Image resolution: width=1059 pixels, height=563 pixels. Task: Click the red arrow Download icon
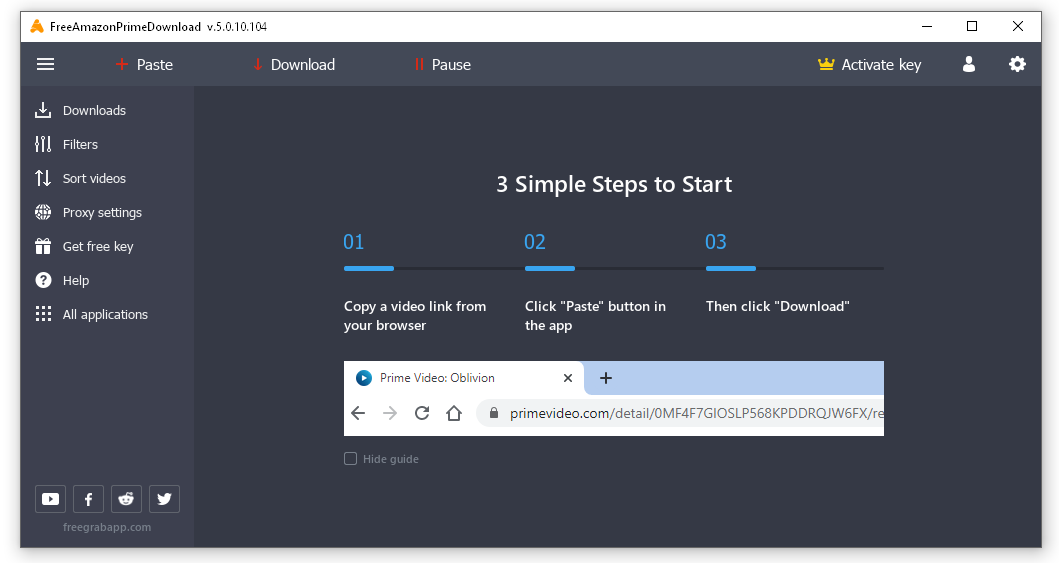(x=257, y=64)
